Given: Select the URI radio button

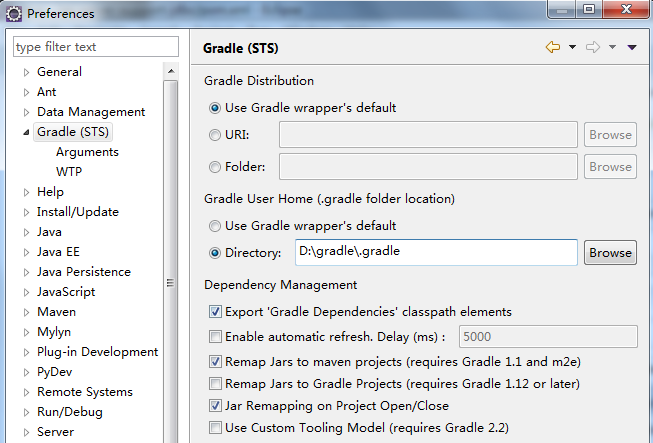Looking at the screenshot, I should coord(214,135).
